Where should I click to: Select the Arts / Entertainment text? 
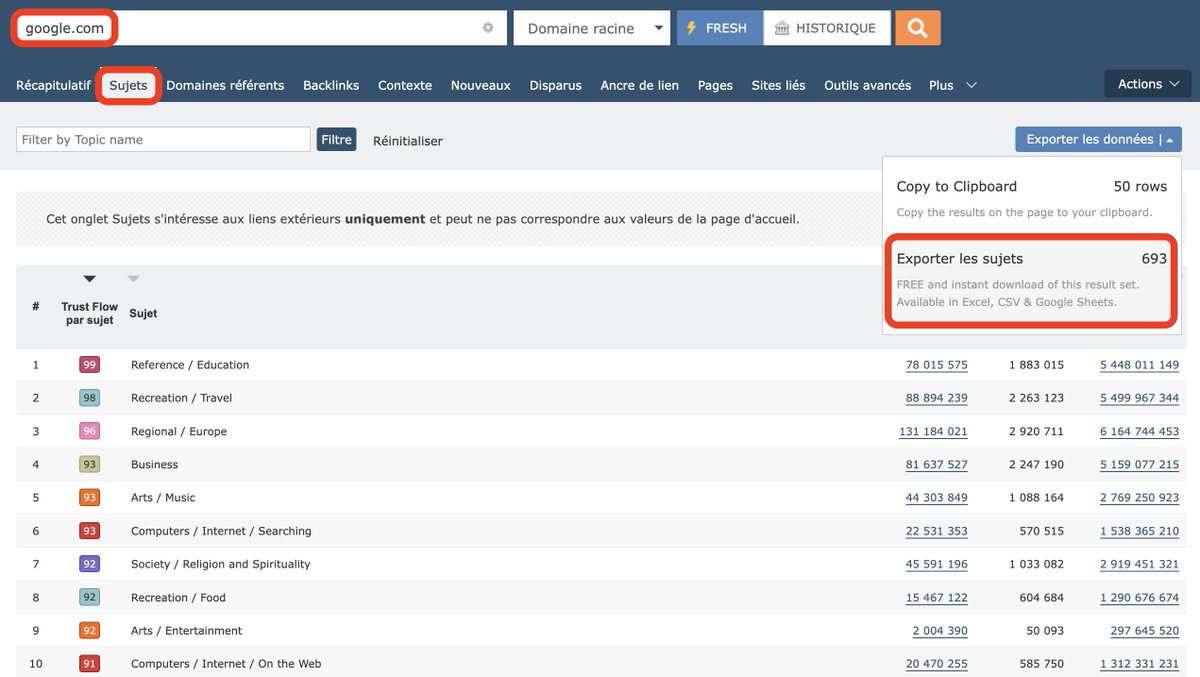(186, 631)
